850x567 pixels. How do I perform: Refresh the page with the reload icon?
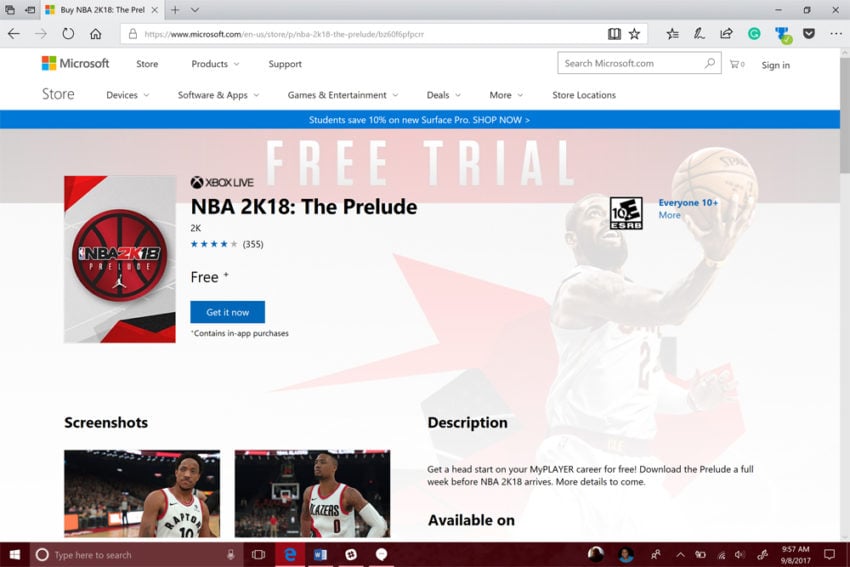tap(68, 34)
